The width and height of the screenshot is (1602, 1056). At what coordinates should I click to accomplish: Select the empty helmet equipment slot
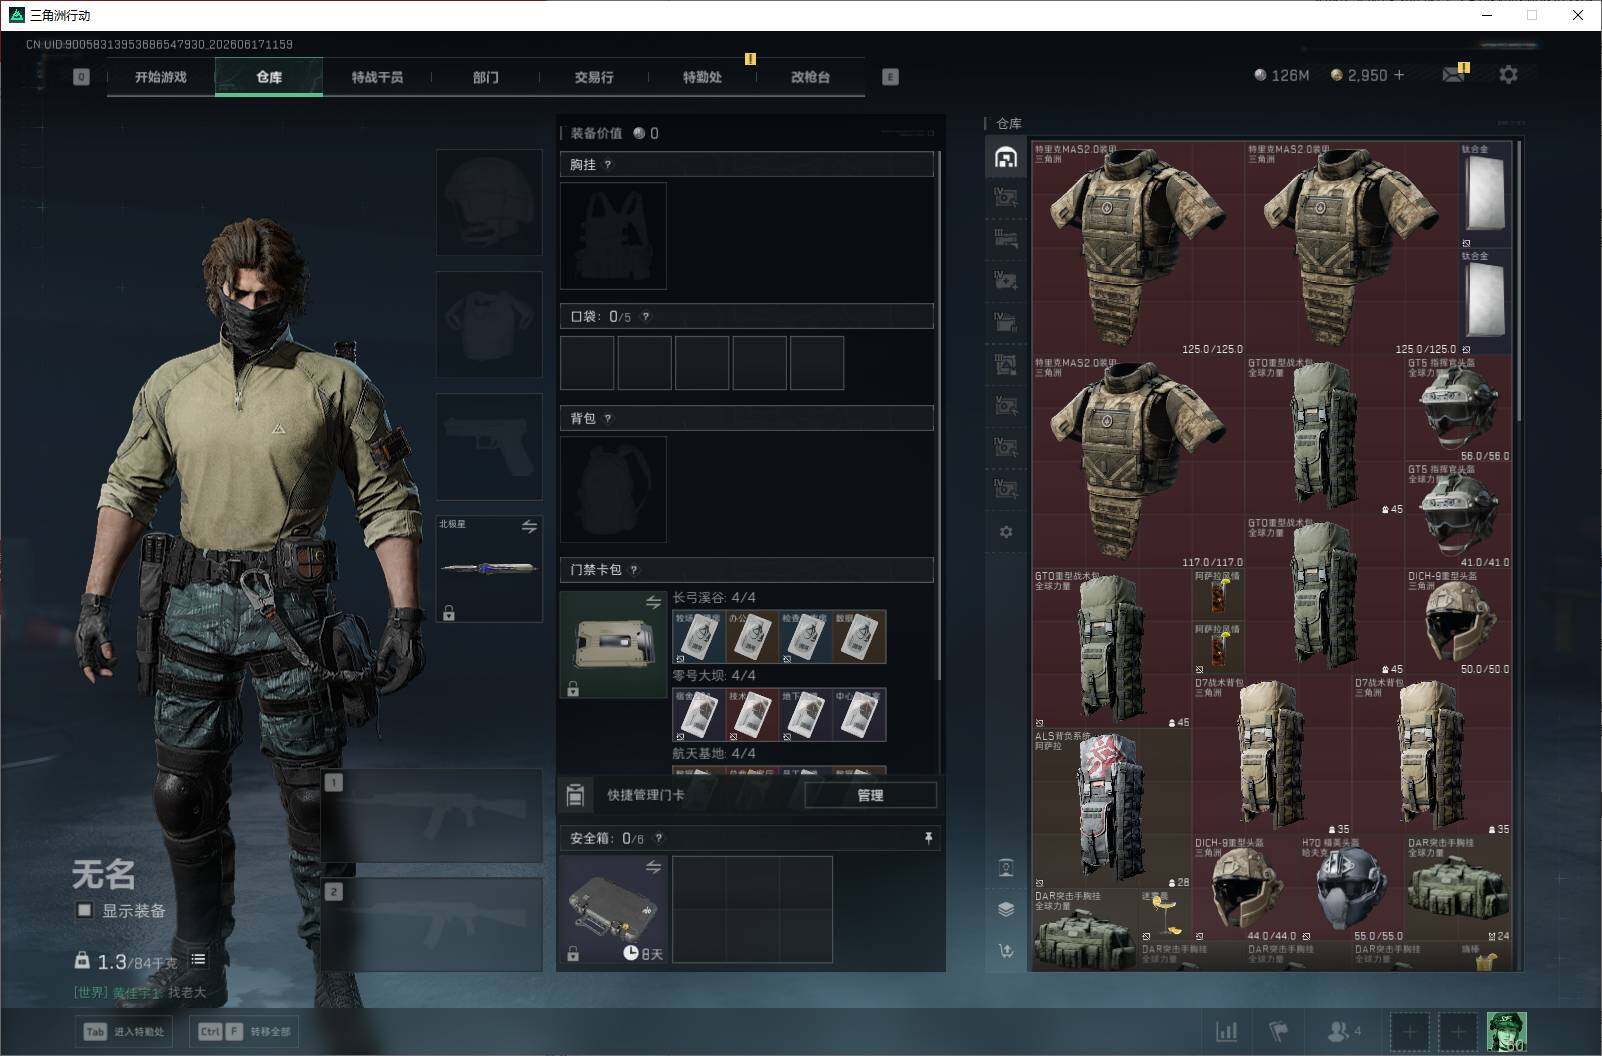[x=489, y=202]
